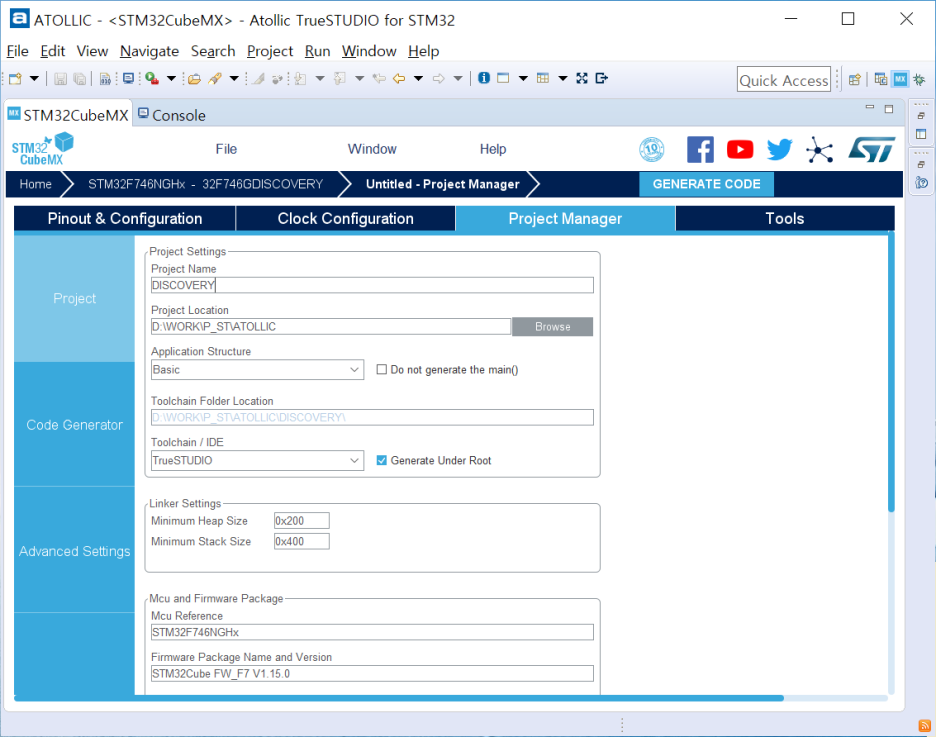Switch to the MX CubeMX perspective icon

(x=900, y=79)
